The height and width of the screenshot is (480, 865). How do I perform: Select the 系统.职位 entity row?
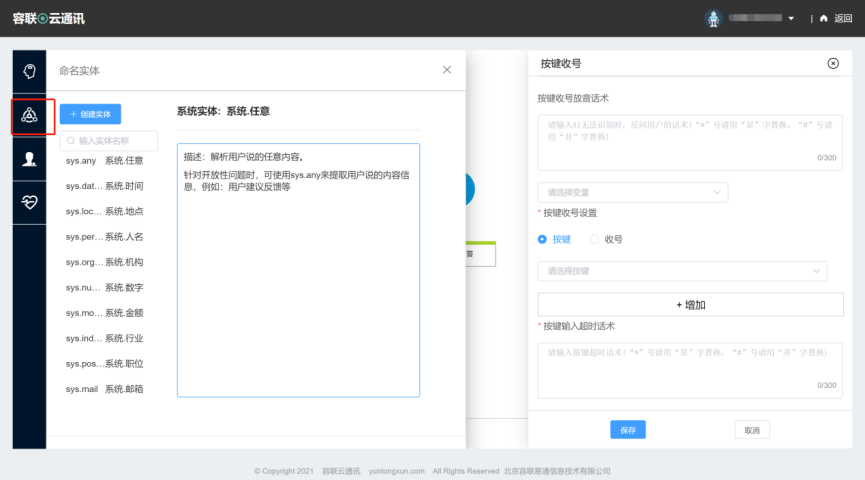click(x=104, y=364)
